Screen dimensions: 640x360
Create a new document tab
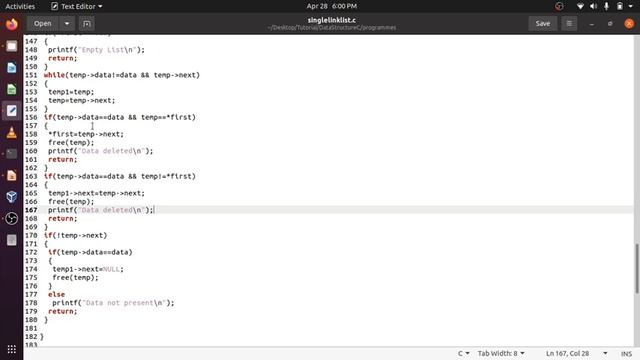(x=87, y=24)
